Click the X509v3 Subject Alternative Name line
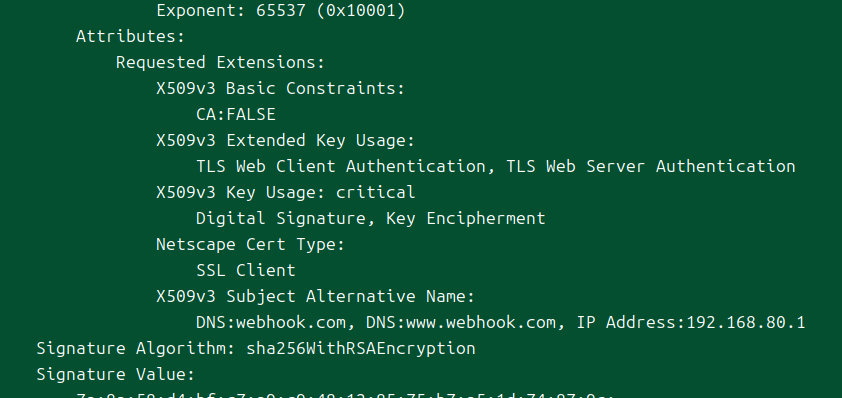 click(316, 296)
